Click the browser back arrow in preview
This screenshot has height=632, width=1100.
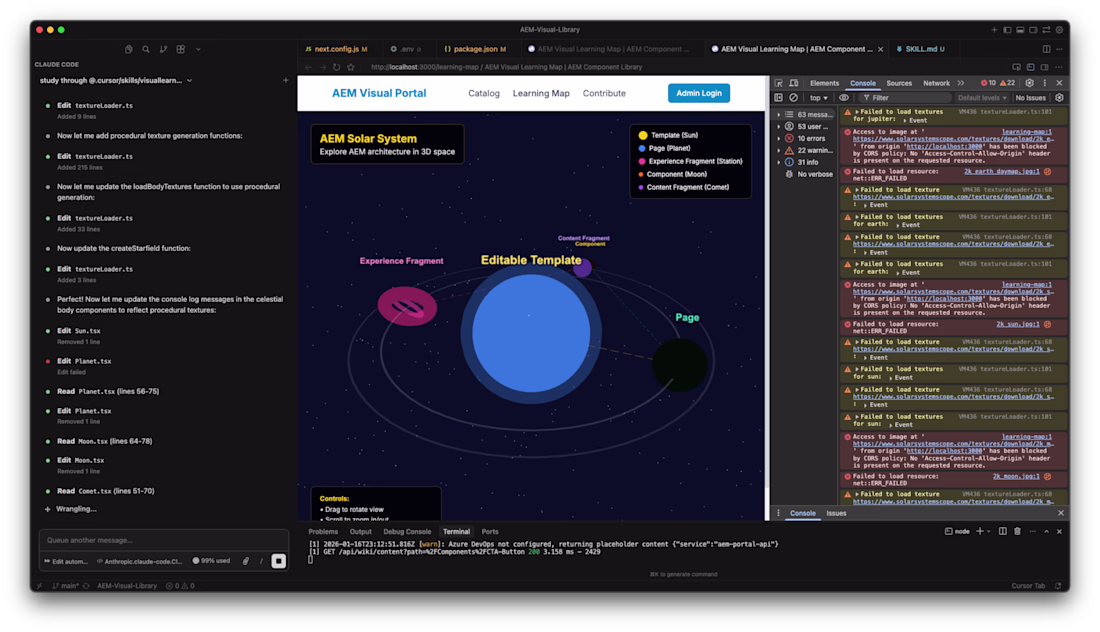308,67
